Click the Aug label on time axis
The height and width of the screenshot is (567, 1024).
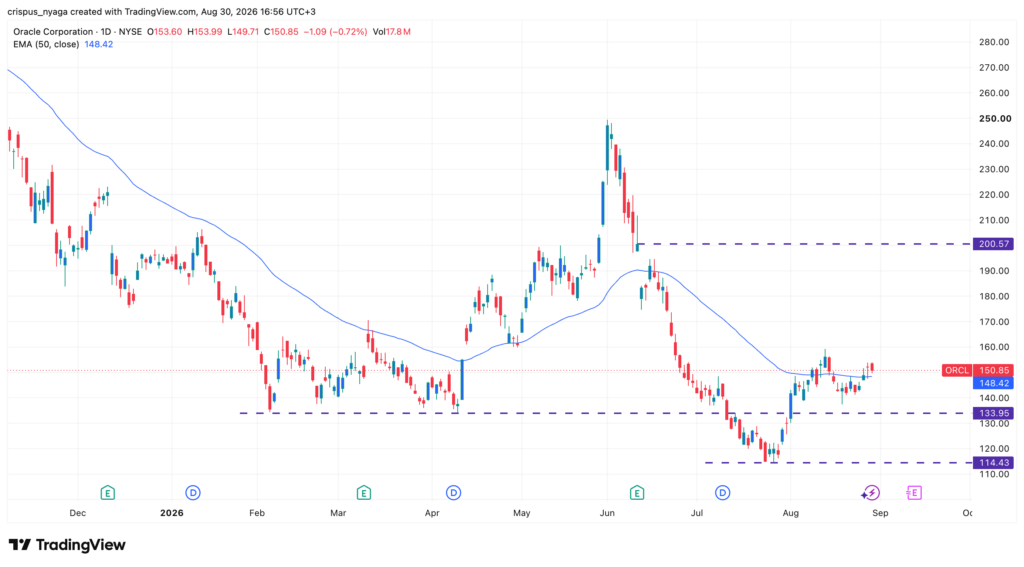coord(790,513)
